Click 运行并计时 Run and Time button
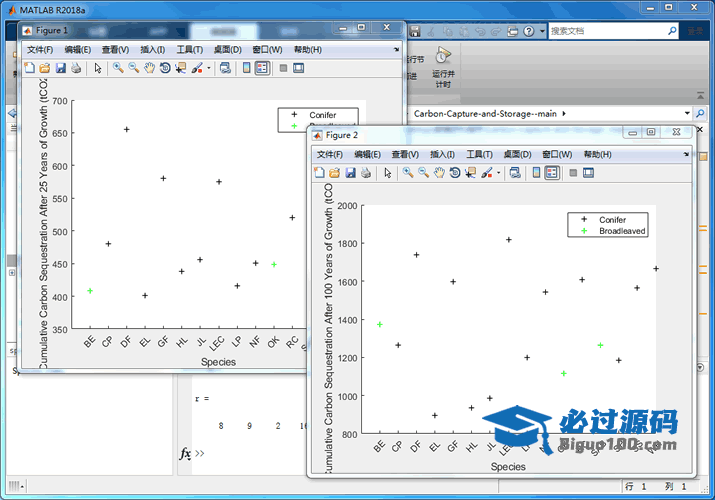The height and width of the screenshot is (500, 715). point(443,67)
